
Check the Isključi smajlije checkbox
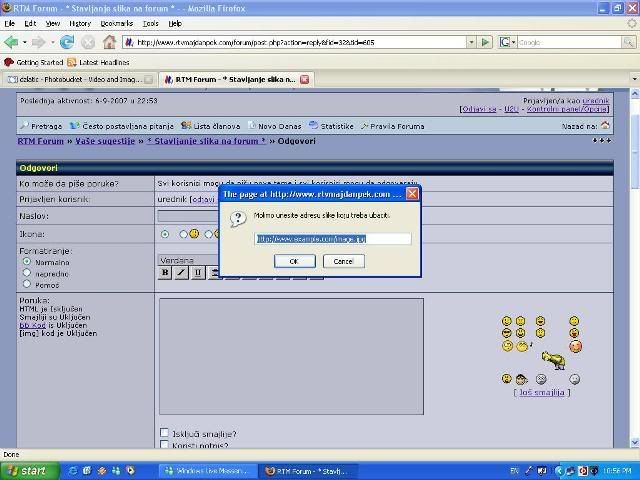click(164, 433)
